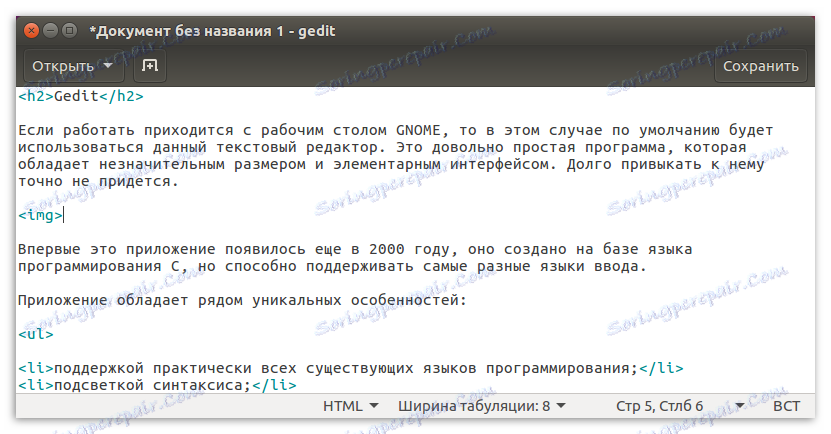Click window title Документ без названия 1

coord(212,31)
